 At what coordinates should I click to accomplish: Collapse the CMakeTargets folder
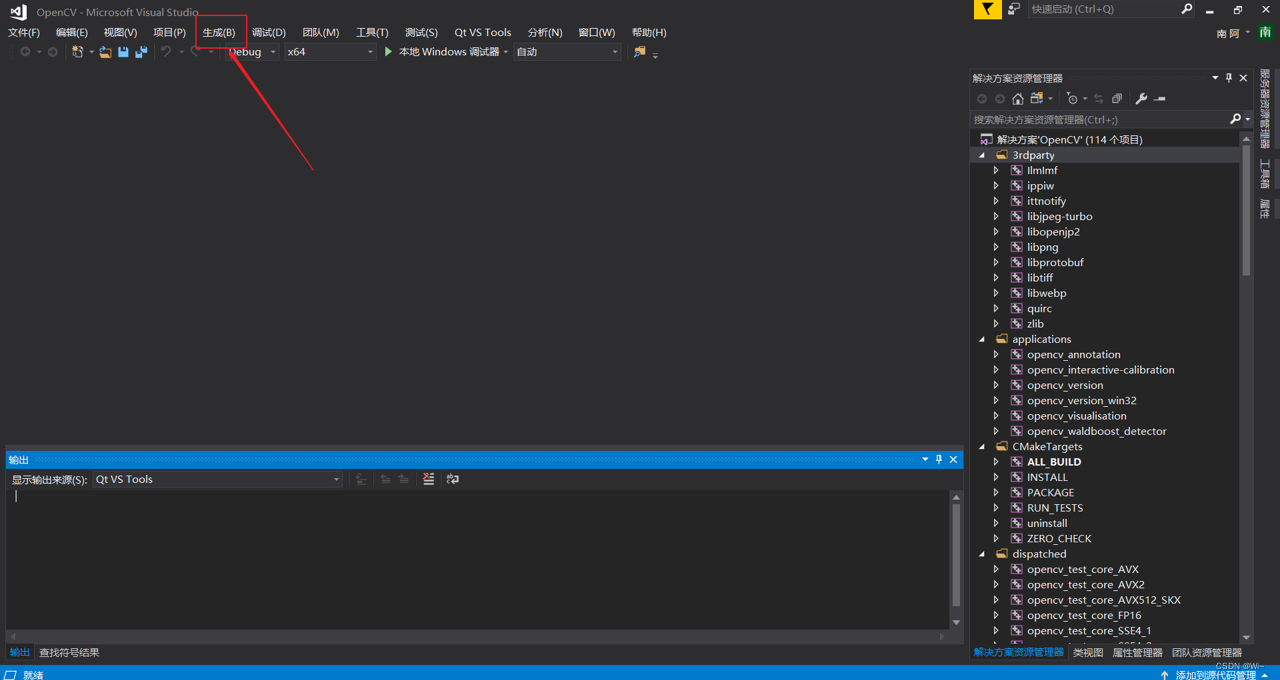click(x=982, y=447)
